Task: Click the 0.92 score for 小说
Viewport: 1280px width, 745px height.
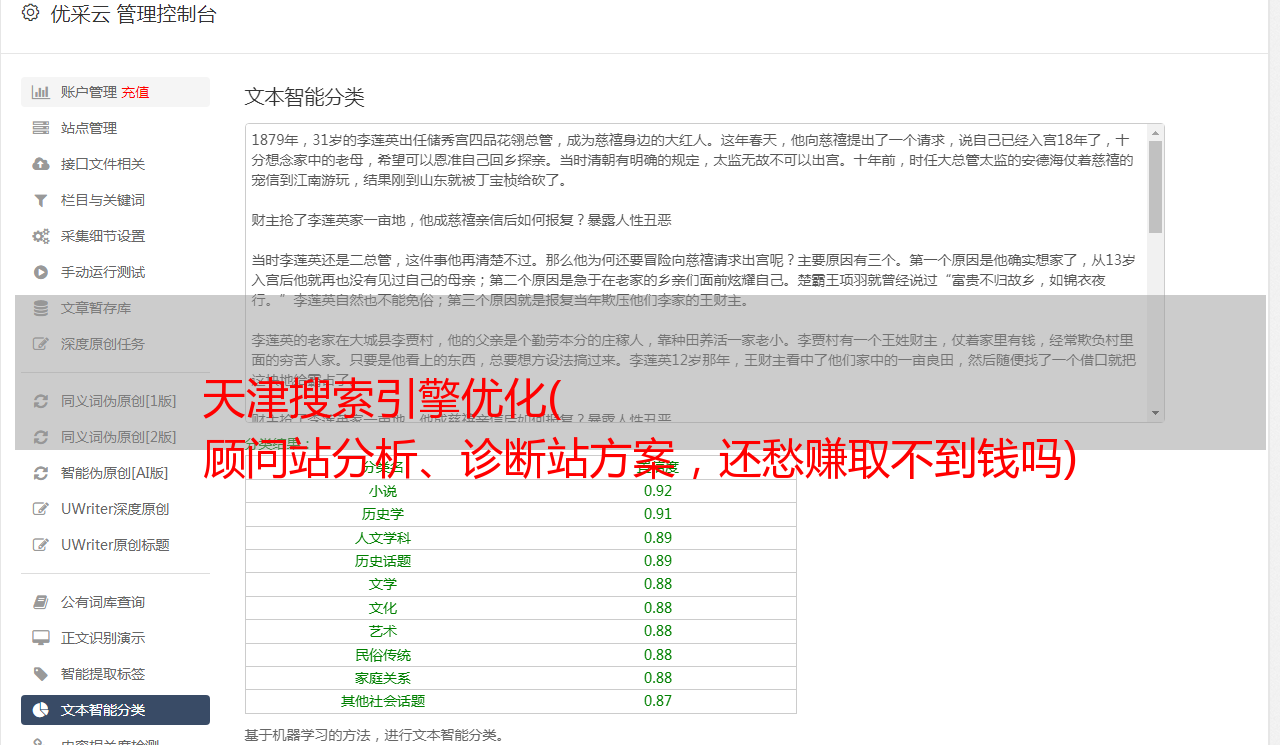Action: coord(658,491)
